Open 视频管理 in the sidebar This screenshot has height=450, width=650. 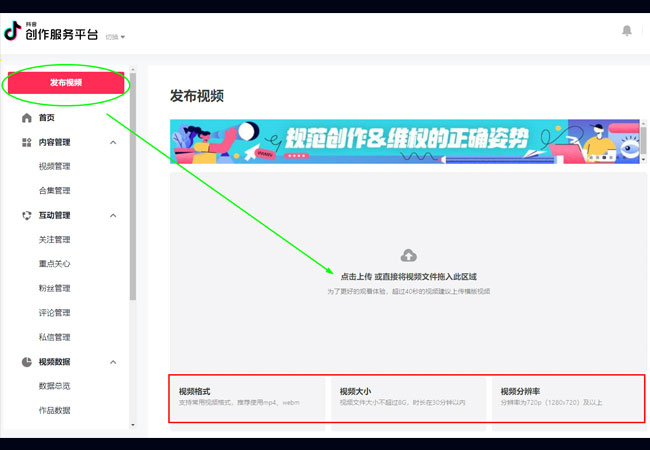tap(54, 167)
